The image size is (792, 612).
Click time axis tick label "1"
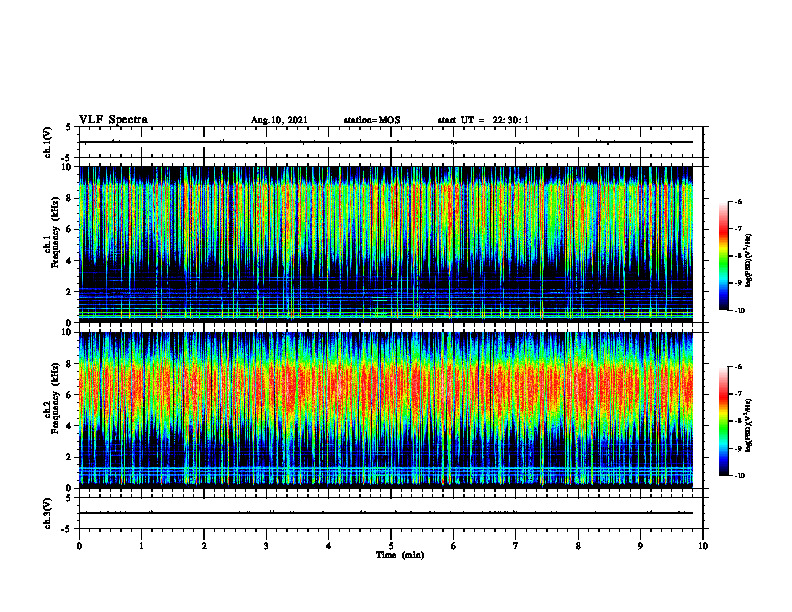(x=141, y=546)
